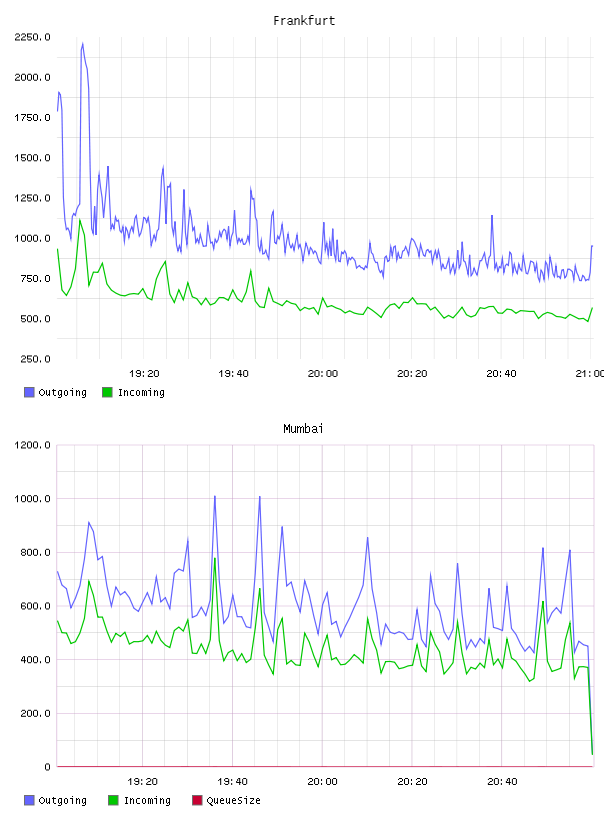Click the 20:40 time label on Frankfurt chart
The width and height of the screenshot is (608, 816).
pos(501,374)
